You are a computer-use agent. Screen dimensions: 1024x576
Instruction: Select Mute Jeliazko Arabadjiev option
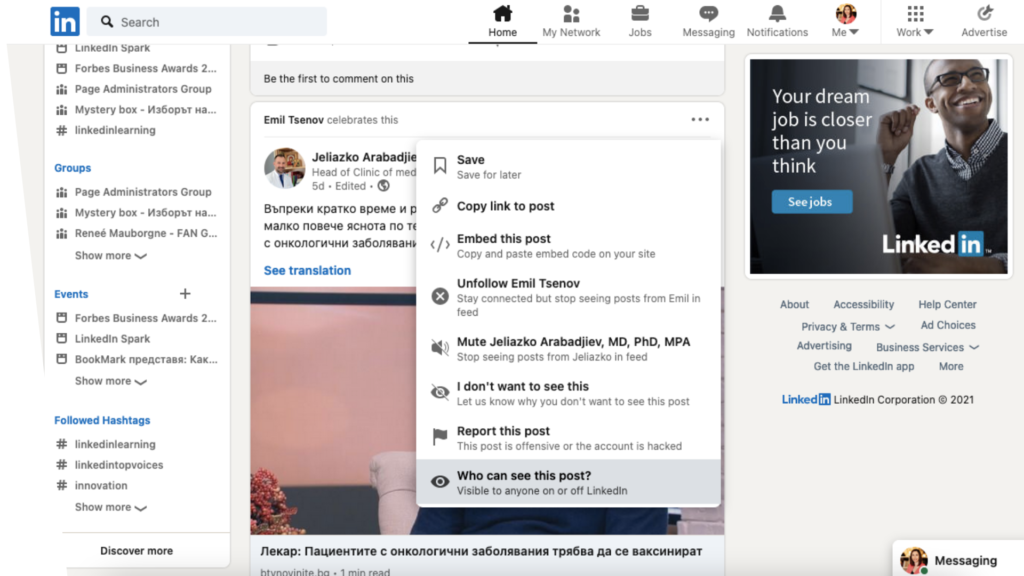pyautogui.click(x=568, y=349)
